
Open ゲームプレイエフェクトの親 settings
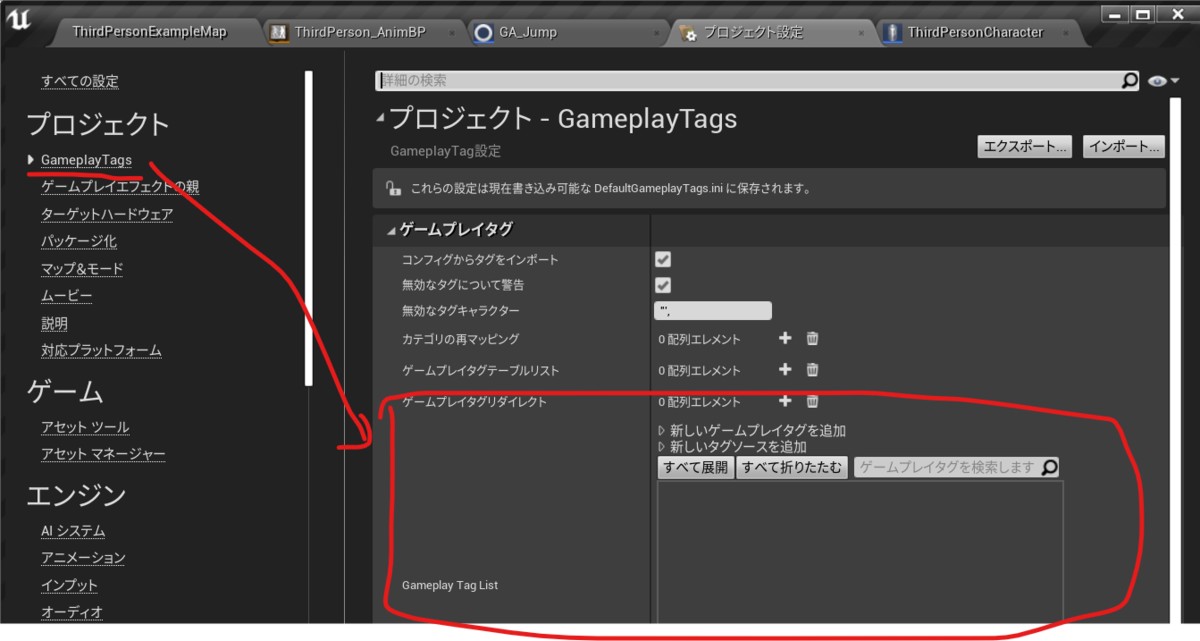coord(120,187)
